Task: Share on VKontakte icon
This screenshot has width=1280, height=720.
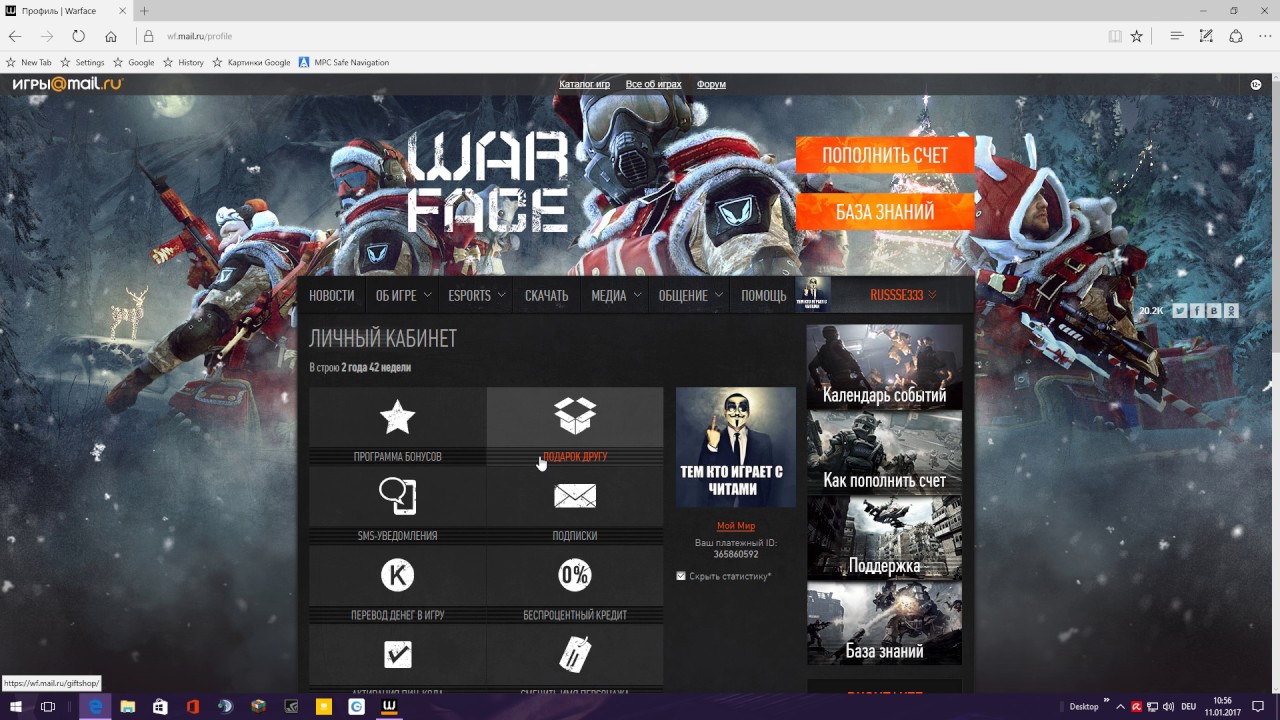Action: [x=1214, y=311]
